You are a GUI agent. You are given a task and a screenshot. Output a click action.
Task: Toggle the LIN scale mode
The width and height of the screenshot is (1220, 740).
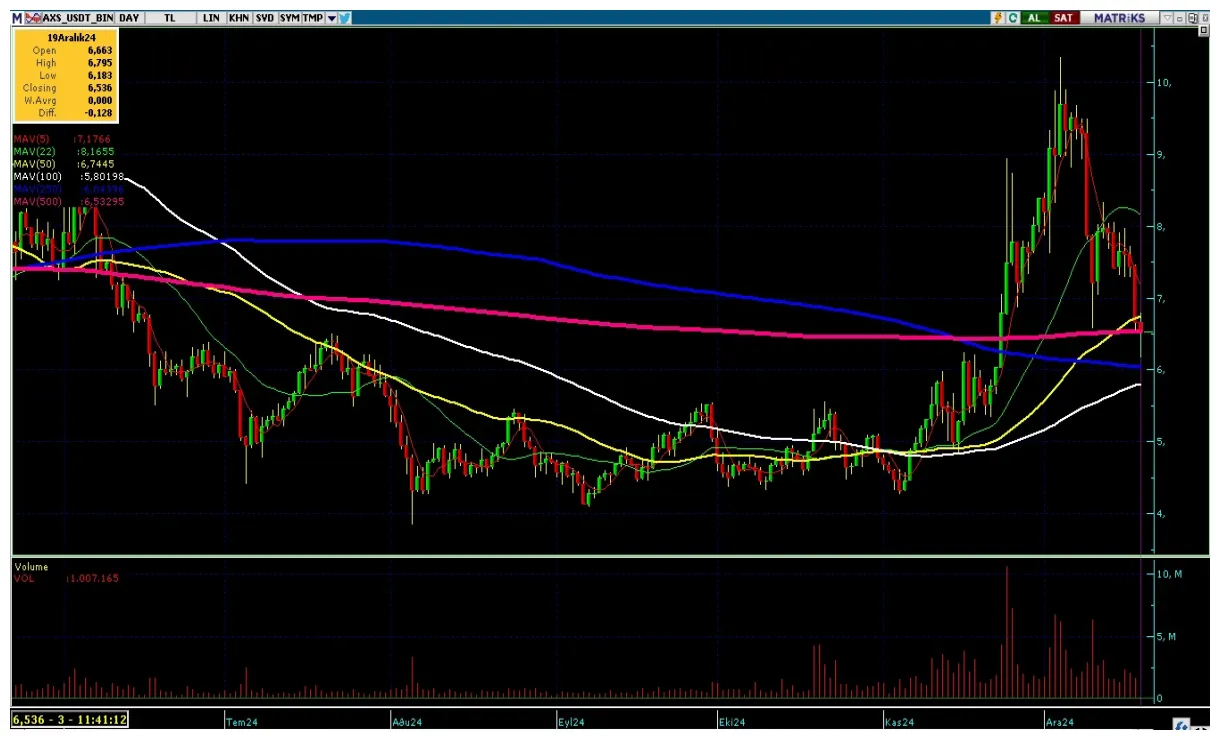[x=211, y=18]
